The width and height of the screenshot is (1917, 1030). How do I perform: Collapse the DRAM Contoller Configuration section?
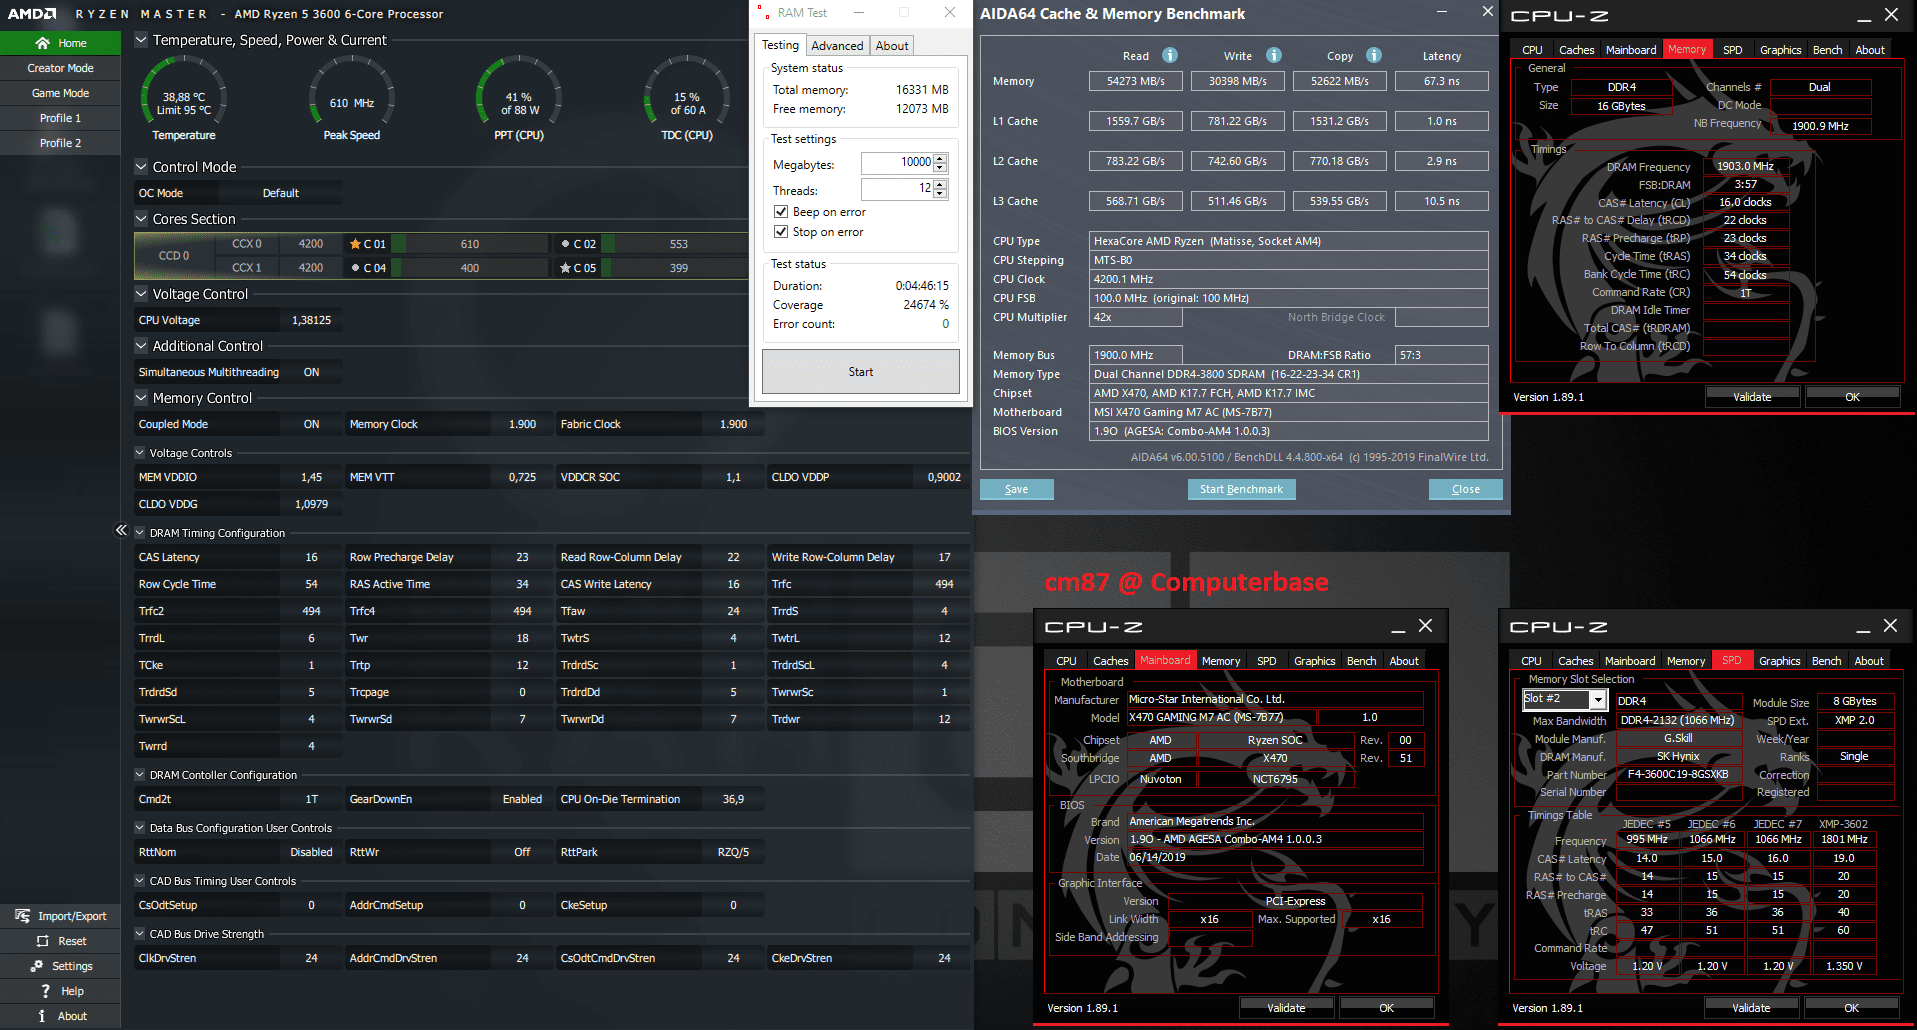[x=140, y=775]
